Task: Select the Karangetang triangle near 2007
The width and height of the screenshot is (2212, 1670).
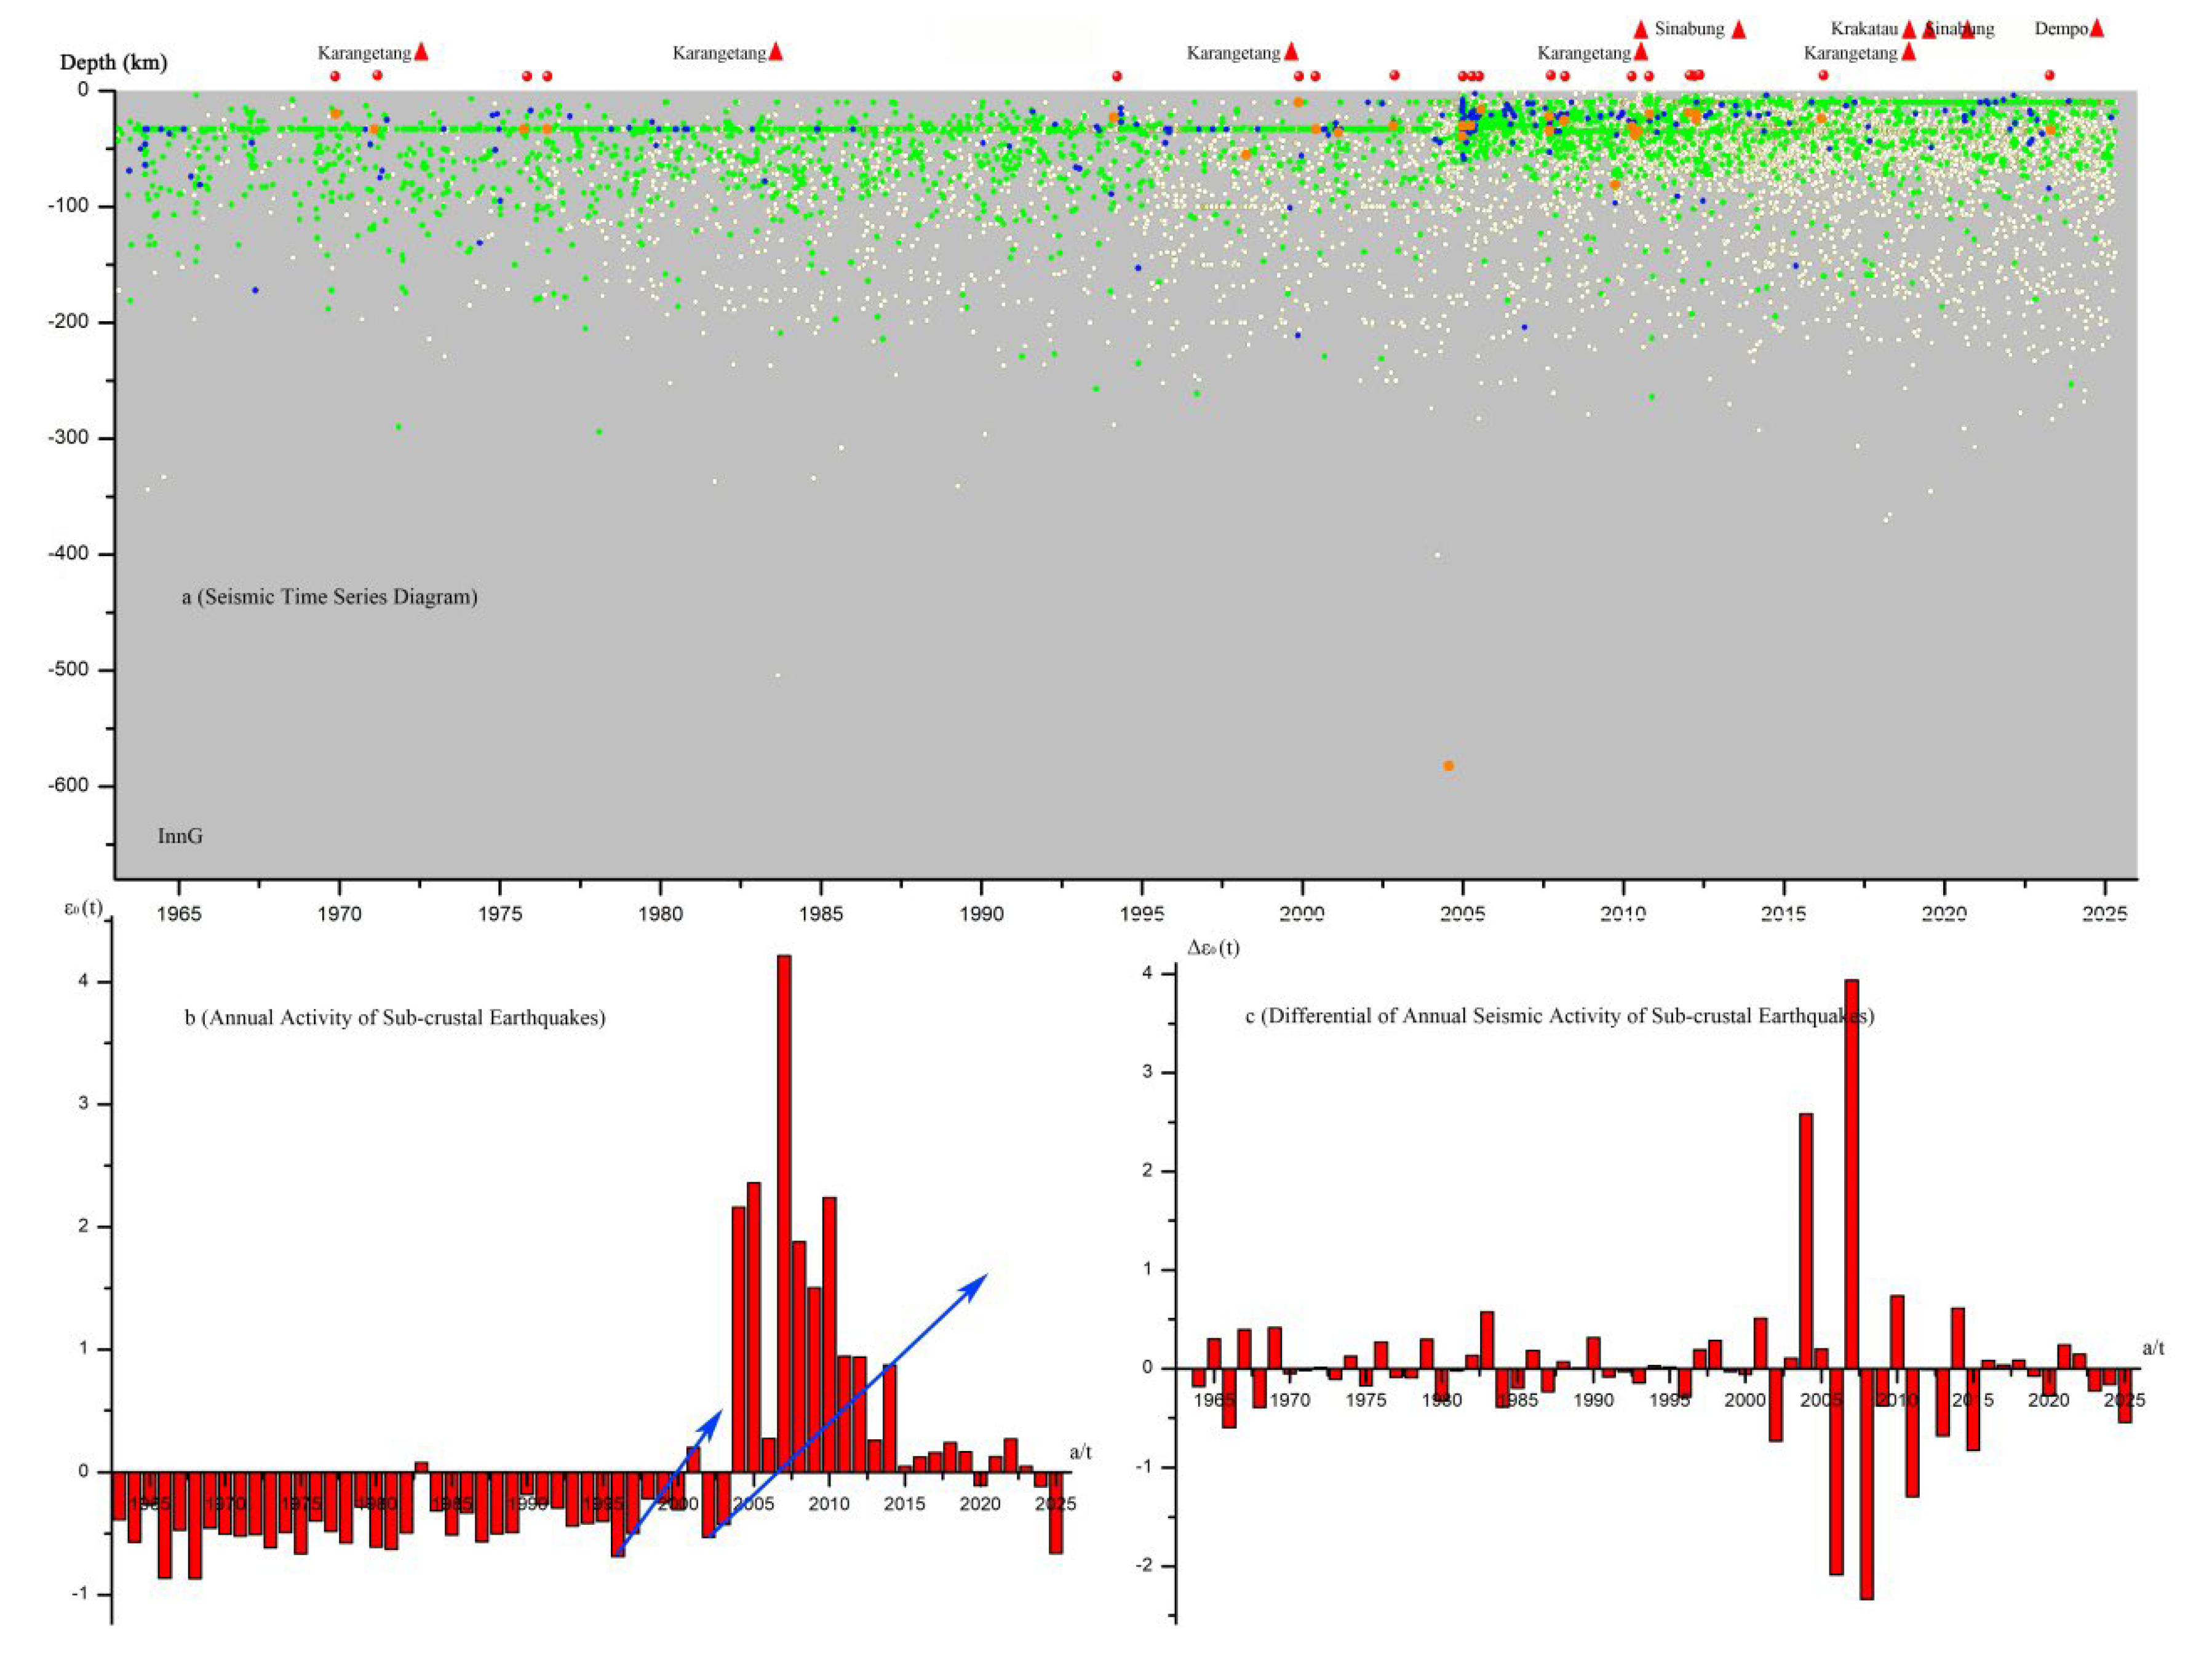Action: (x=1640, y=53)
